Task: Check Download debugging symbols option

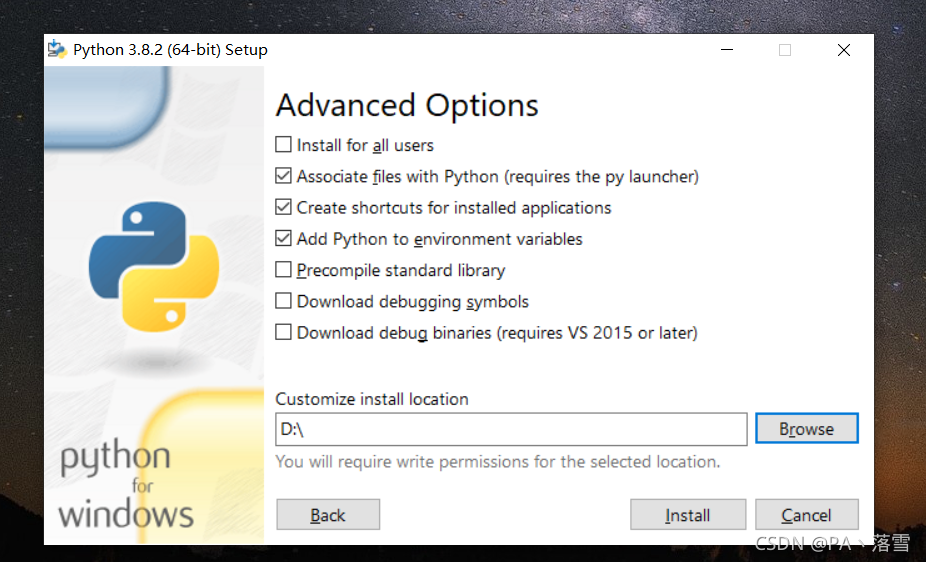Action: [283, 301]
